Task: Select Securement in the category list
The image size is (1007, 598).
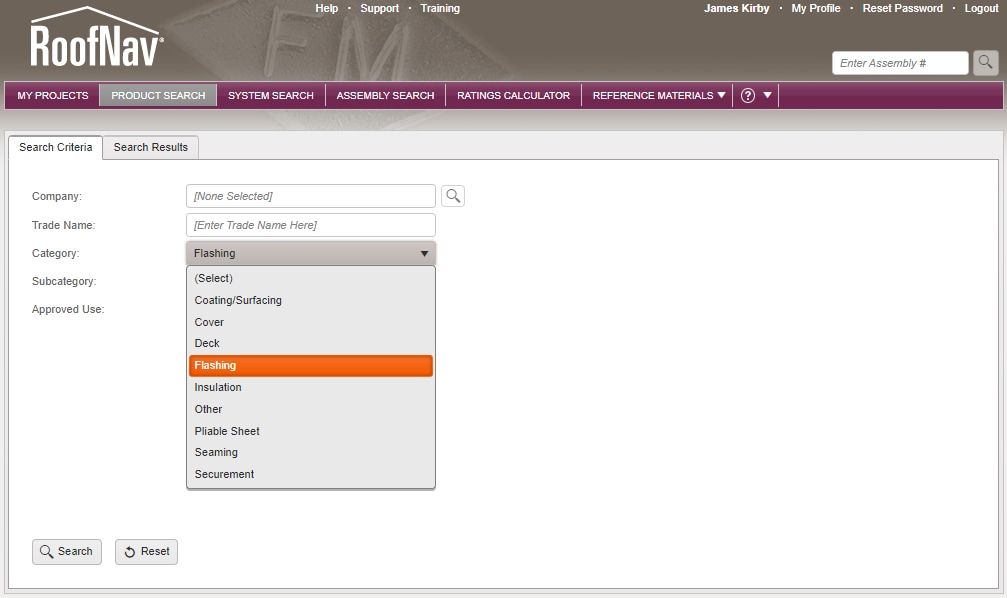Action: pos(224,474)
